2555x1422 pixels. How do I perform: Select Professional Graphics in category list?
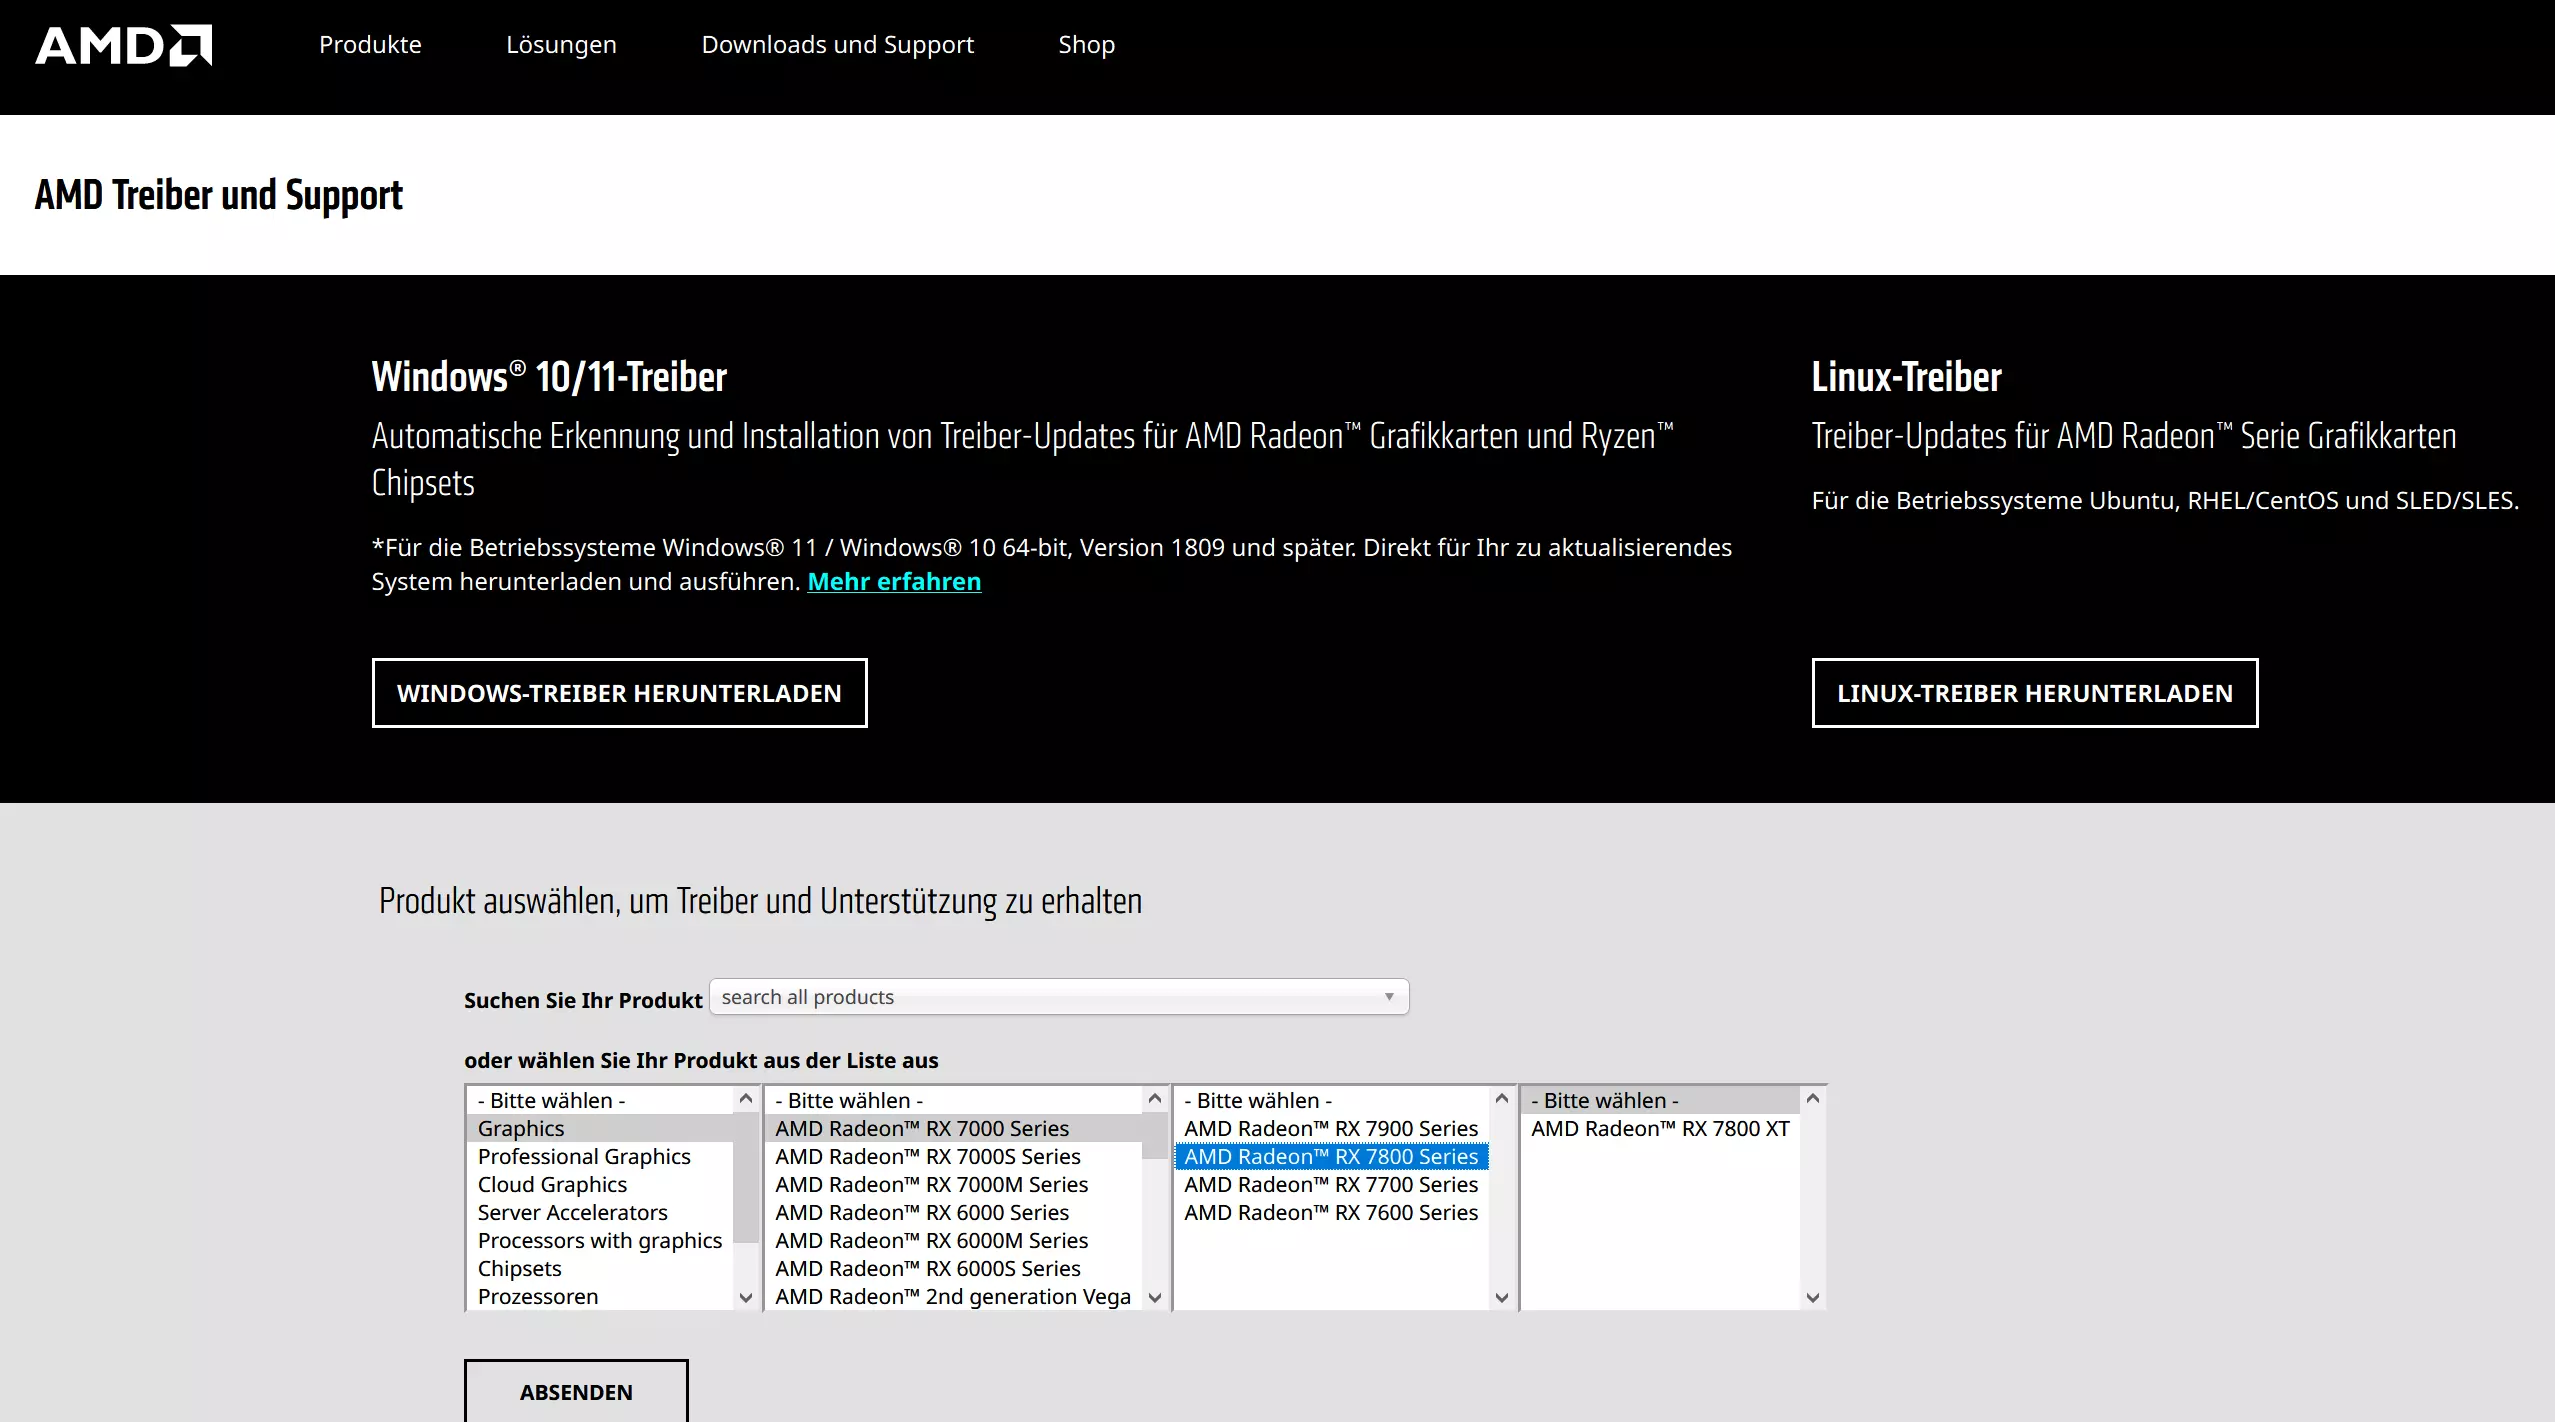click(x=600, y=1156)
